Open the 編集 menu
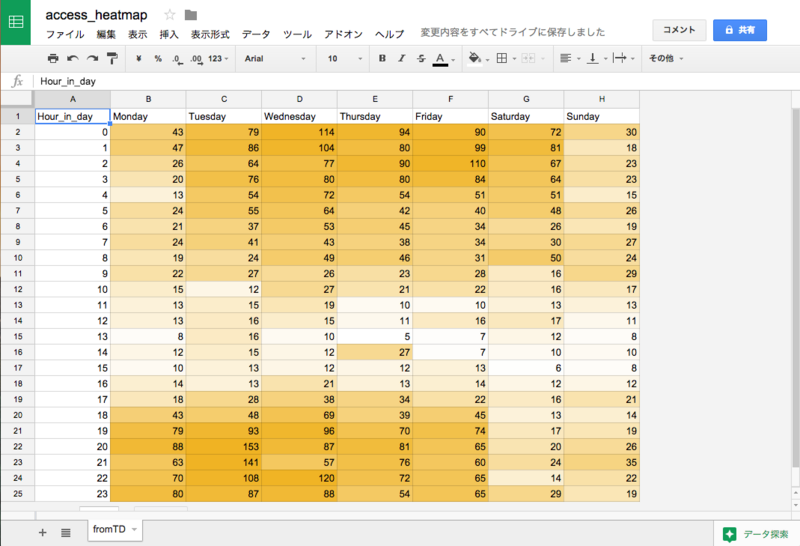 106,34
